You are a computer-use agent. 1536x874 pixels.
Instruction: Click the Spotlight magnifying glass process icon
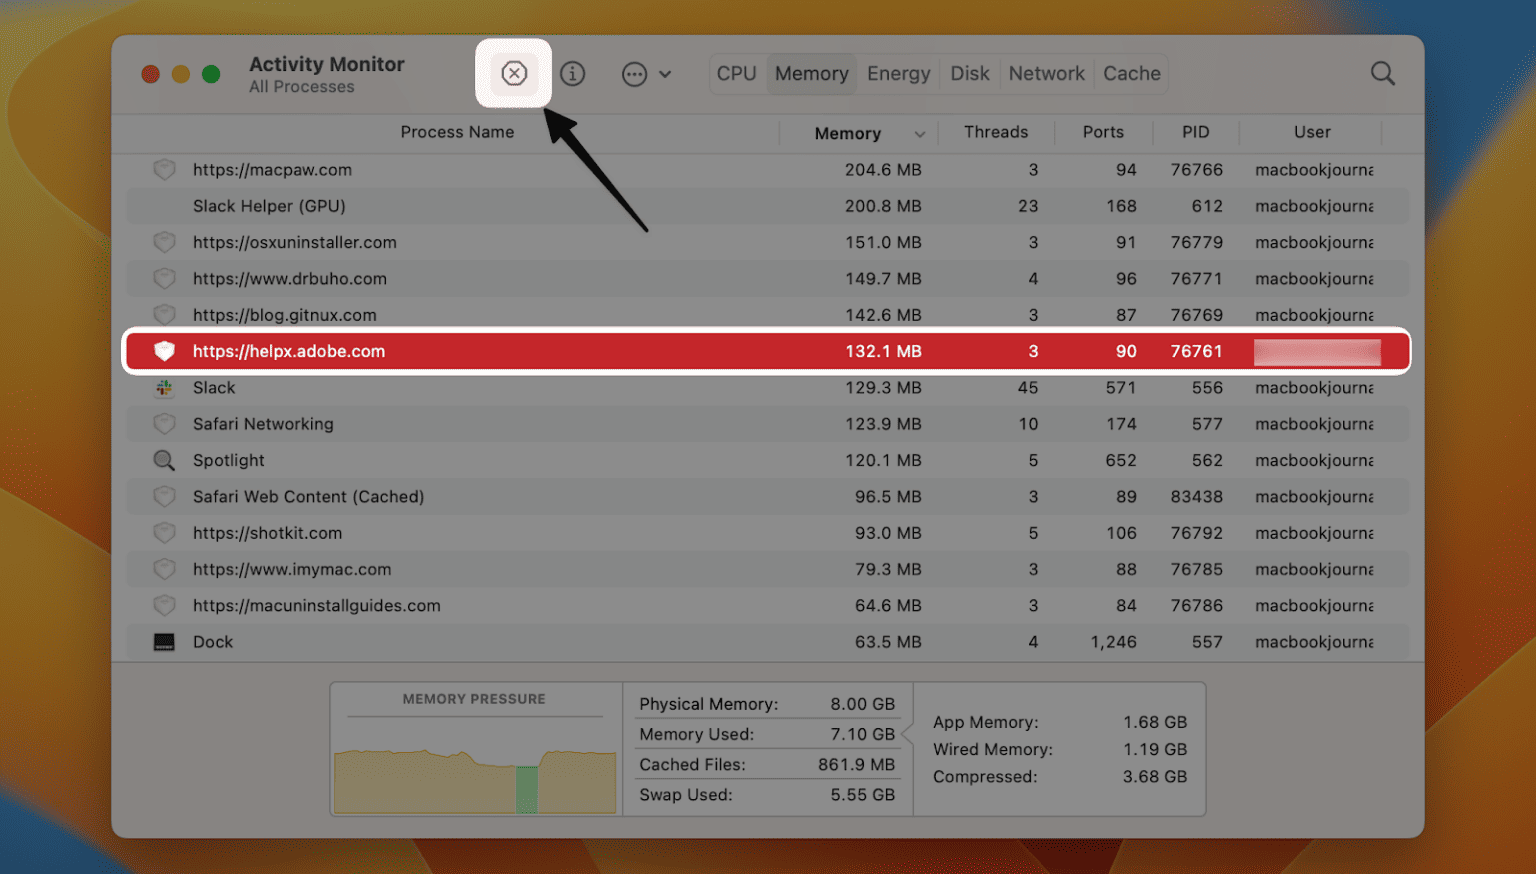click(164, 460)
